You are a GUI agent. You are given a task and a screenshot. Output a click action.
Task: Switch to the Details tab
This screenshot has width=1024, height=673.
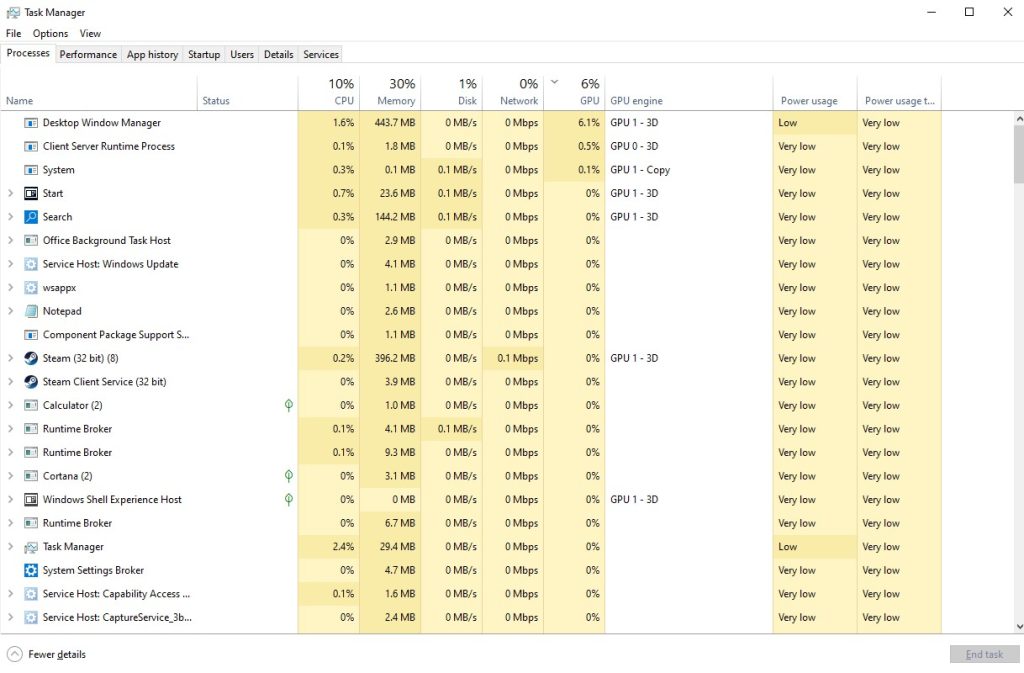click(278, 54)
